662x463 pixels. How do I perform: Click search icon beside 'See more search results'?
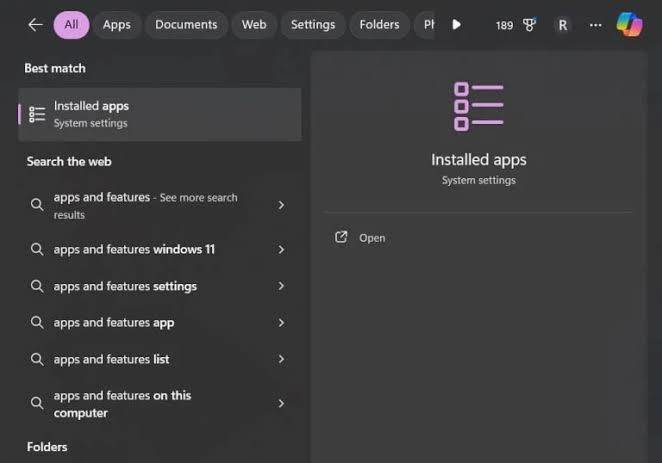pyautogui.click(x=37, y=205)
